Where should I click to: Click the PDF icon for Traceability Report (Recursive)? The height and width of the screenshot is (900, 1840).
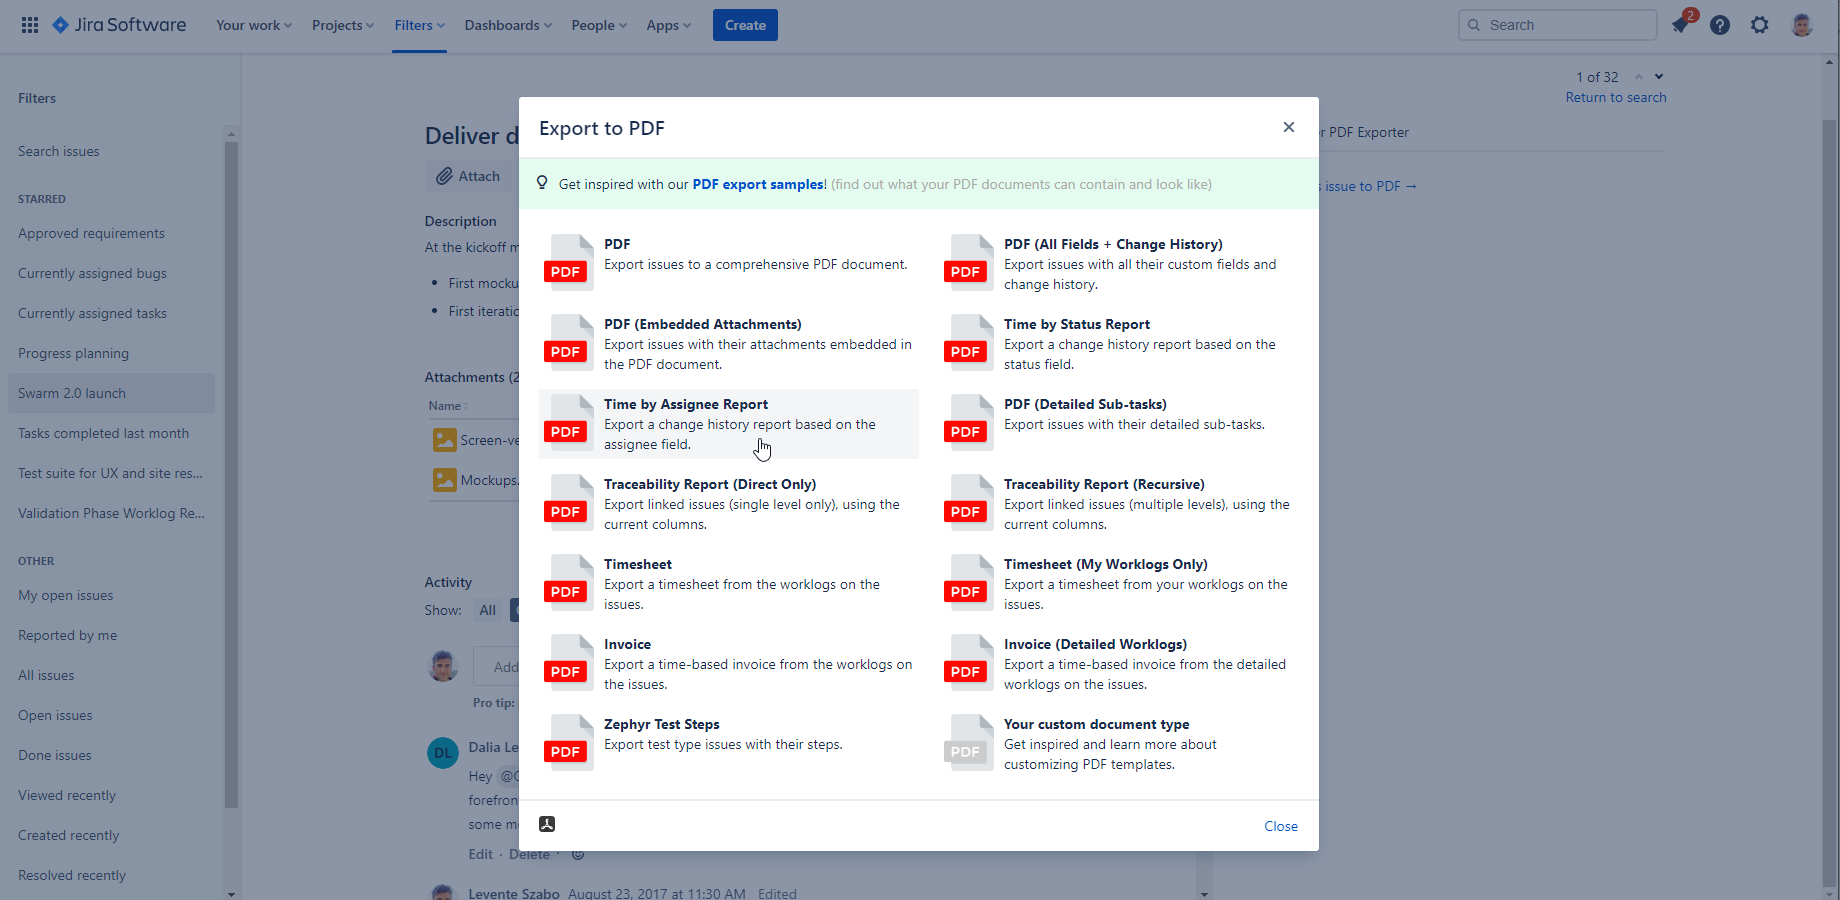(969, 502)
